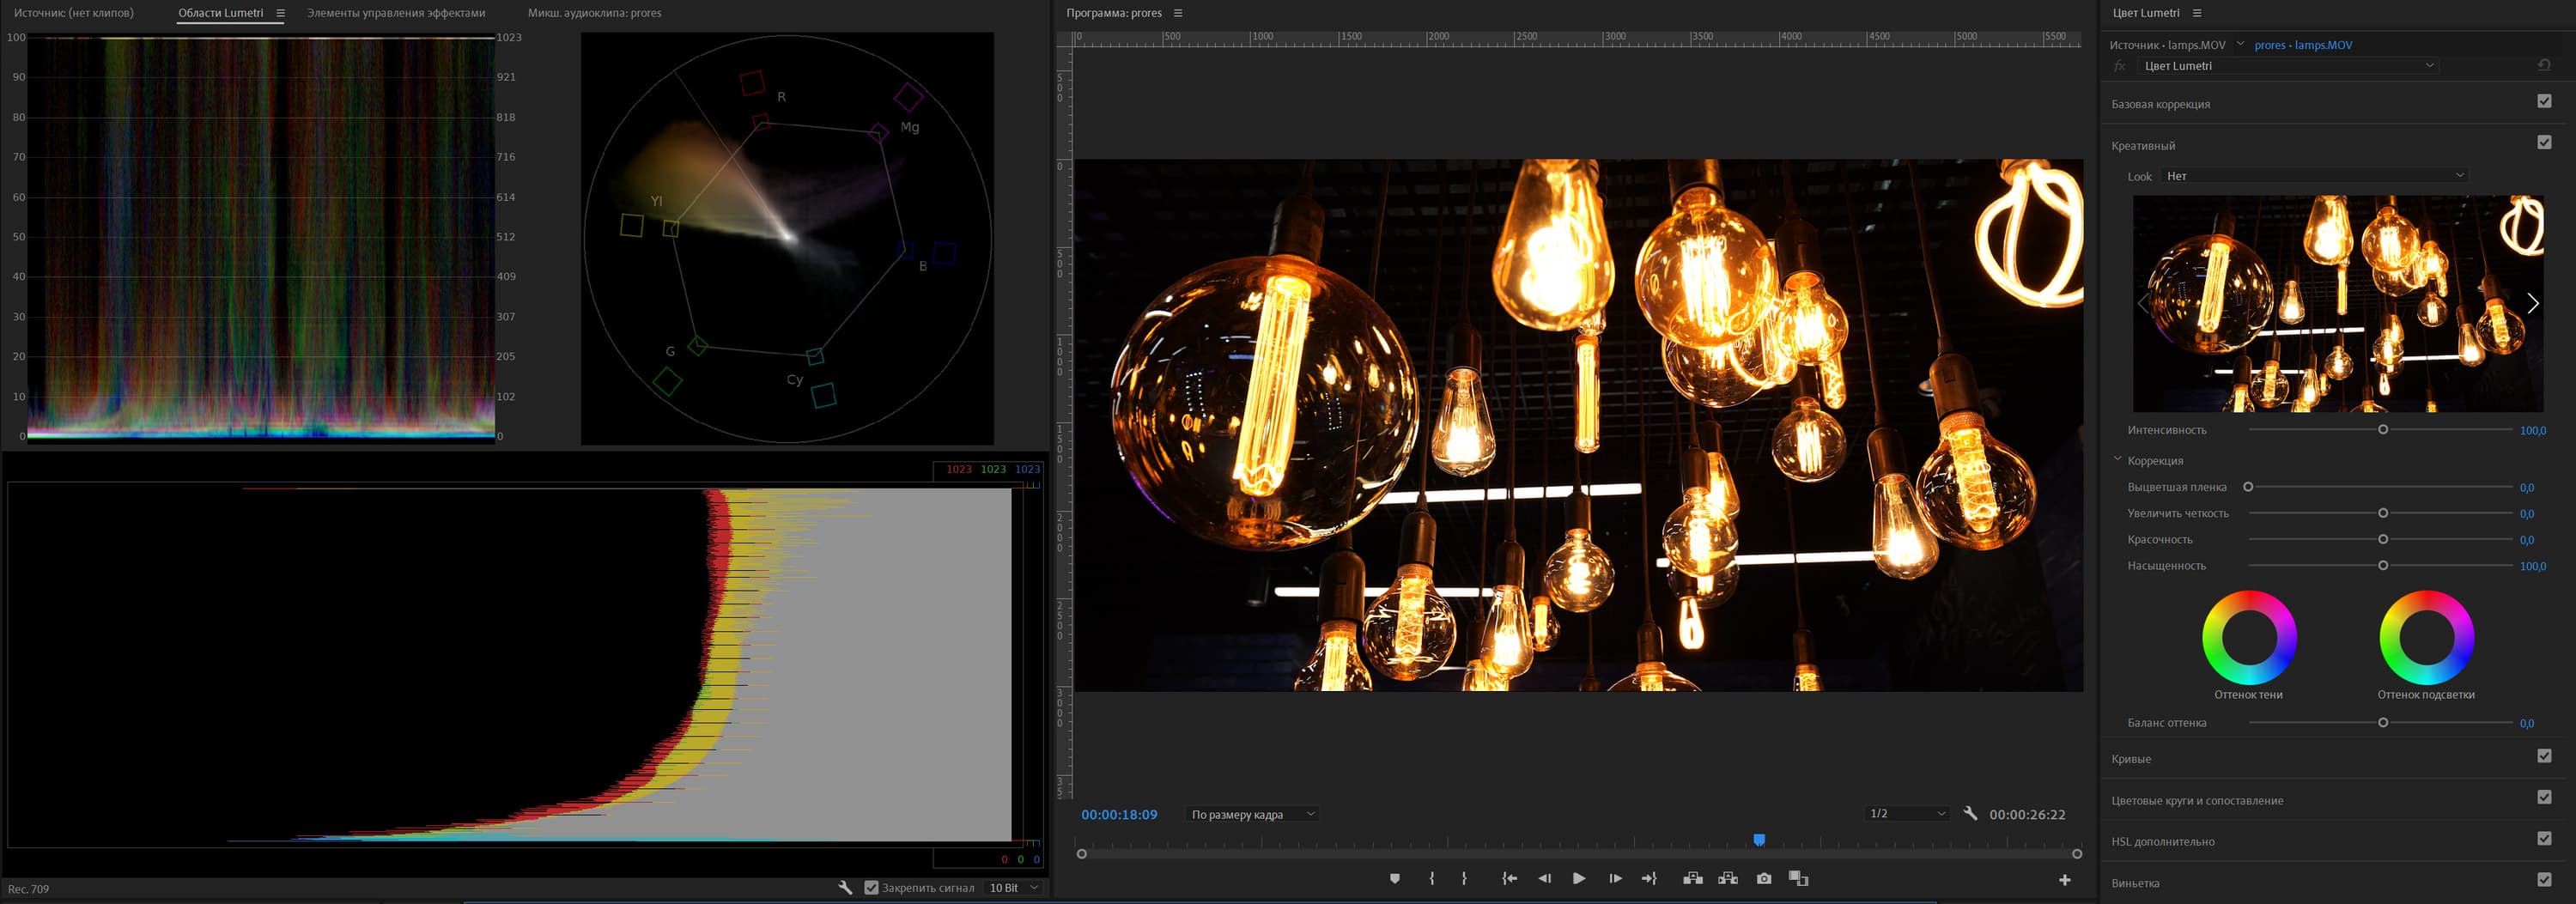Expand the 'Кривые' section
This screenshot has width=2576, height=904.
pos(2131,759)
